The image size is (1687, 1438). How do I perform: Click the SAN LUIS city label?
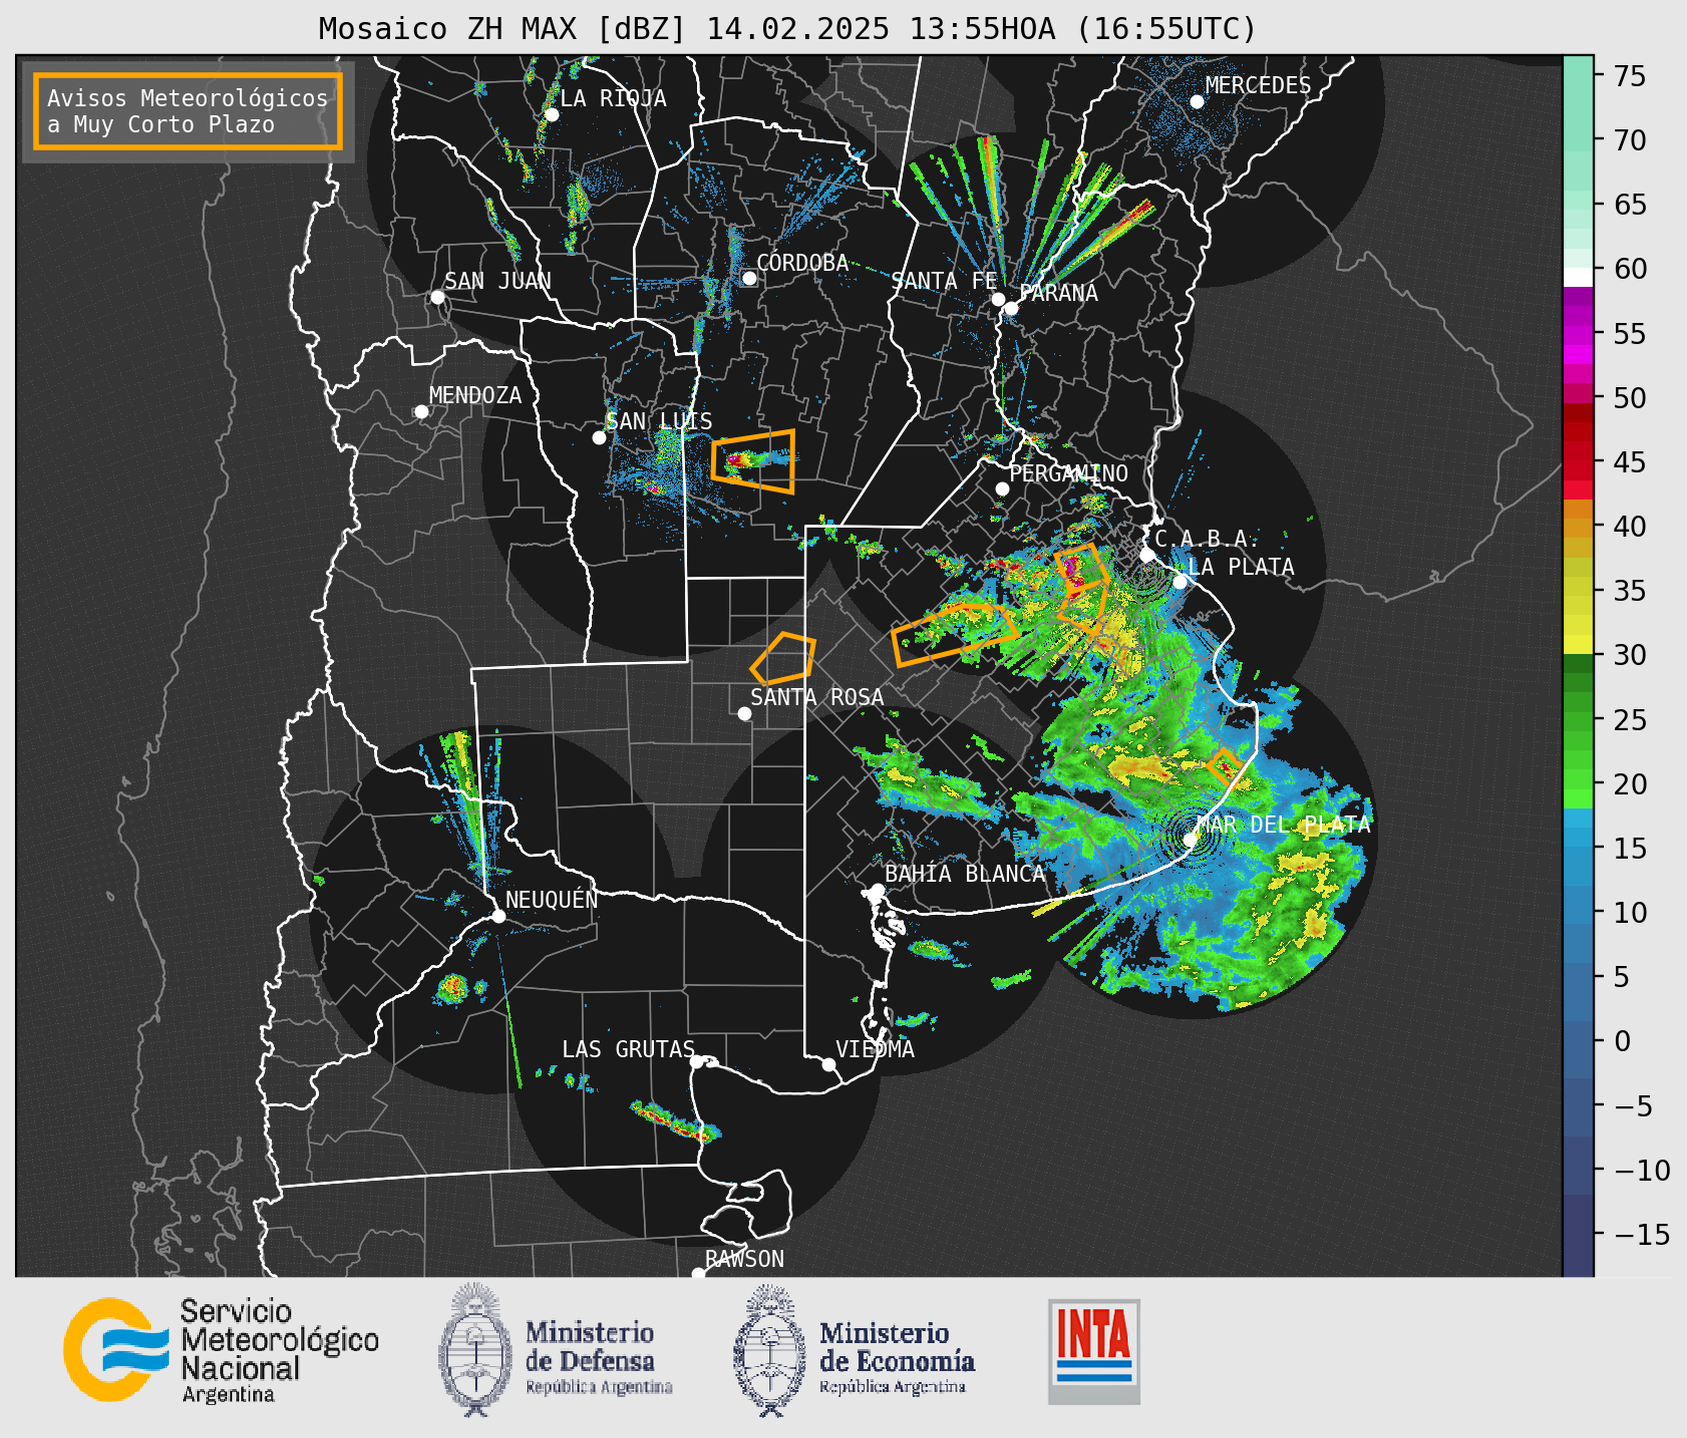pos(659,421)
